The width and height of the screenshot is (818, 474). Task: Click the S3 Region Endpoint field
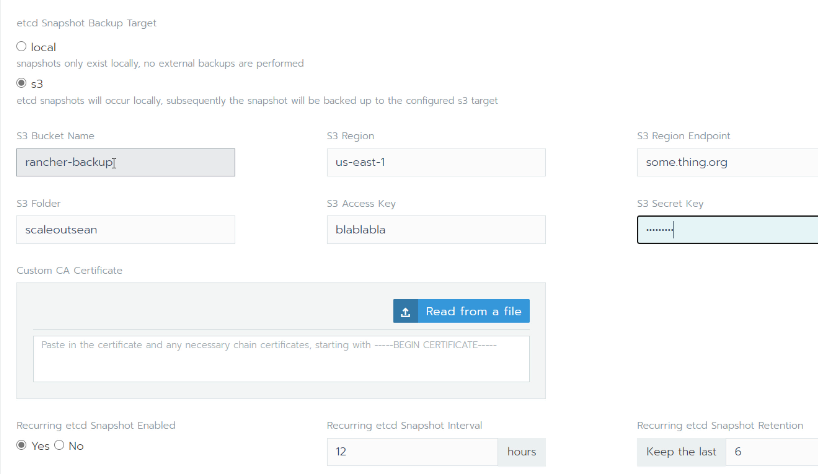click(727, 162)
